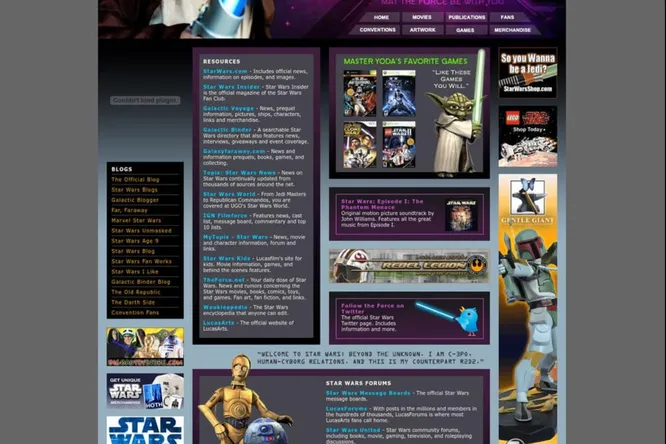666x444 pixels.
Task: Open the Star Wars Kids link
Action: (x=226, y=258)
